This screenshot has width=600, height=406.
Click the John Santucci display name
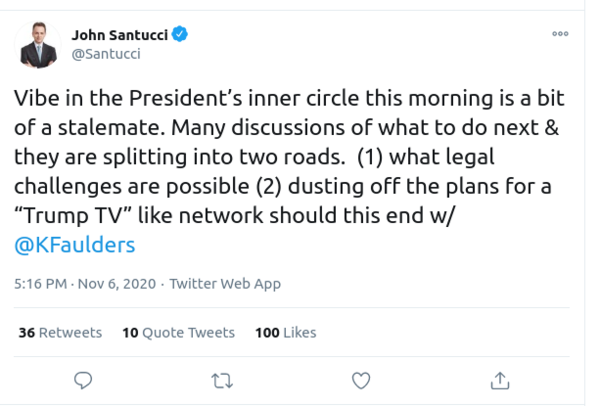click(x=120, y=36)
